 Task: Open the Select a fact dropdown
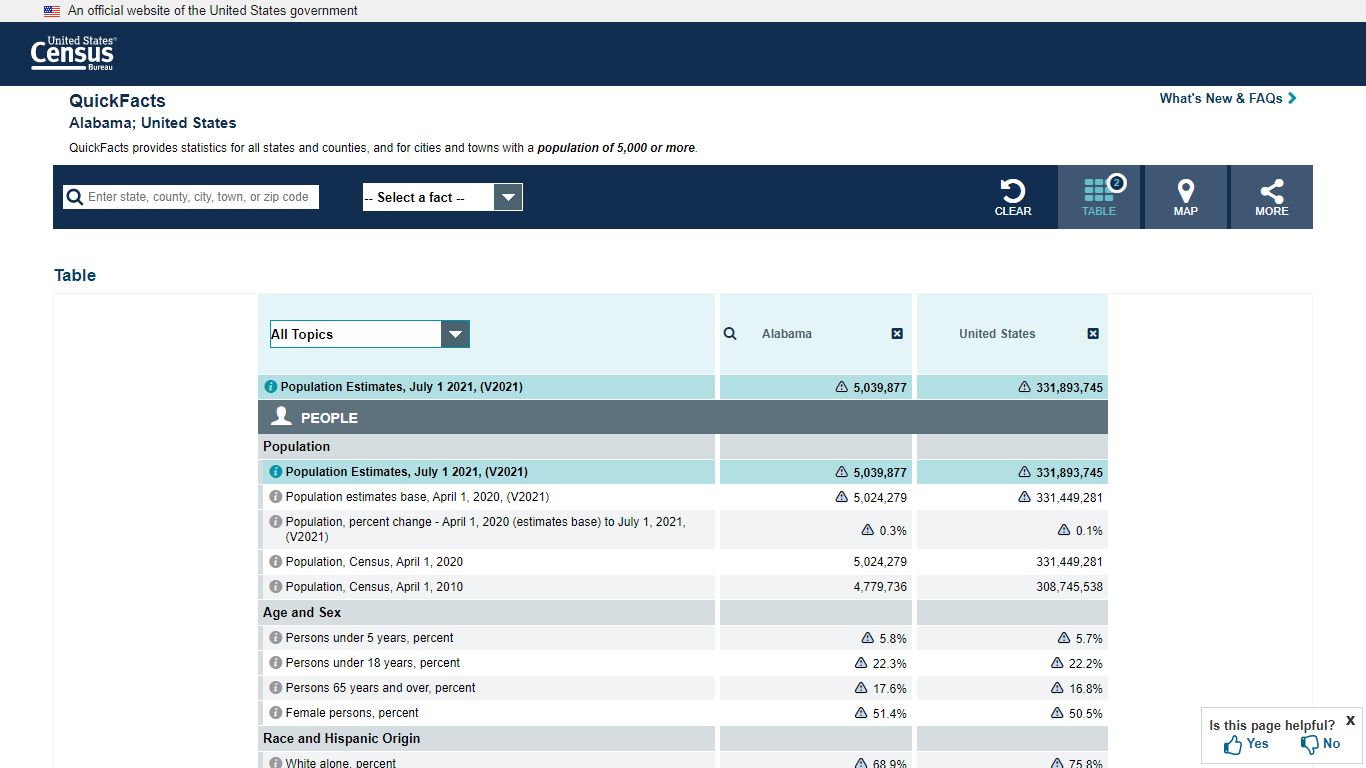[442, 197]
